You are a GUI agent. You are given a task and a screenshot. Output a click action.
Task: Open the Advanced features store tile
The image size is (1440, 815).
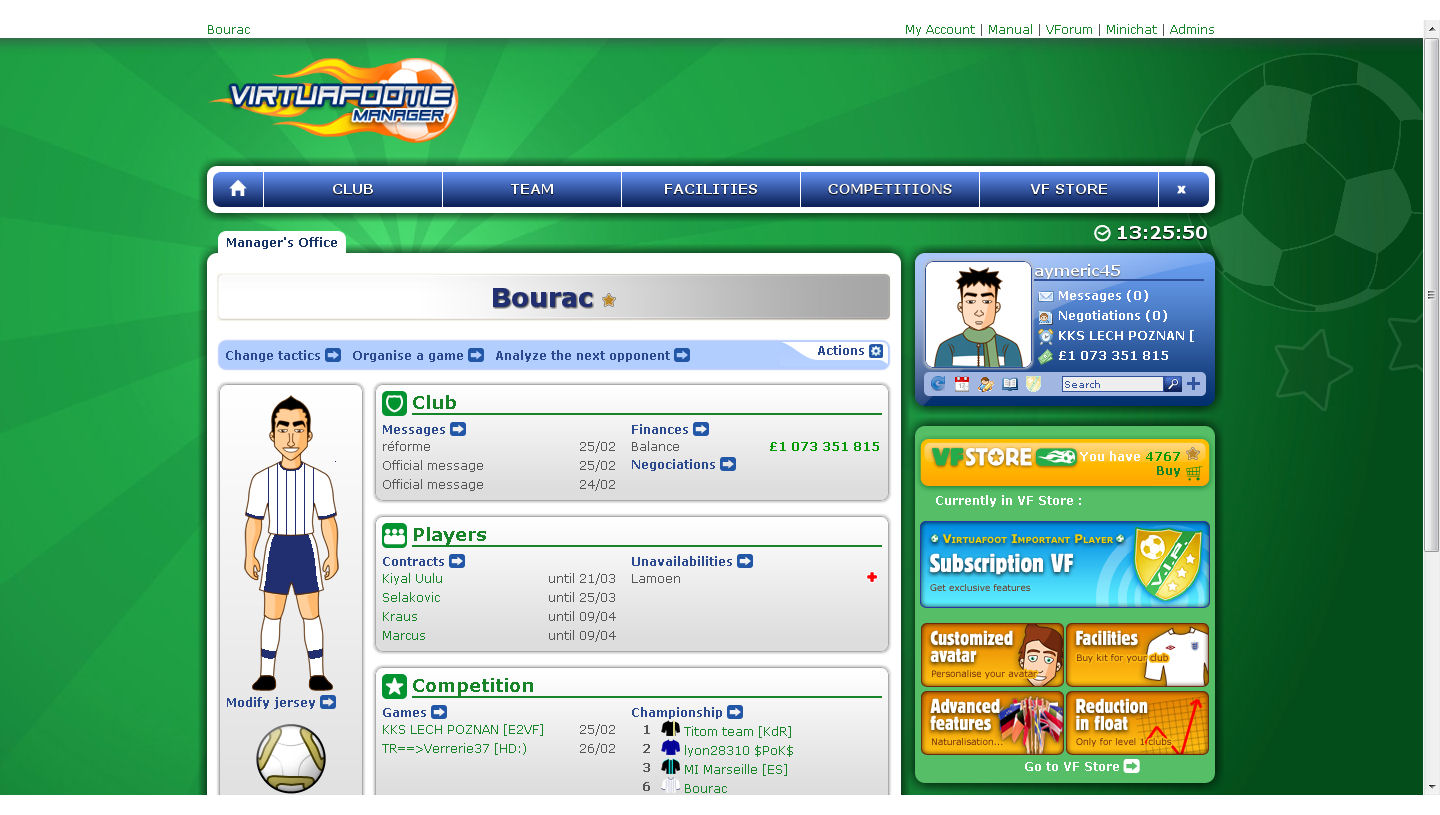pyautogui.click(x=993, y=723)
